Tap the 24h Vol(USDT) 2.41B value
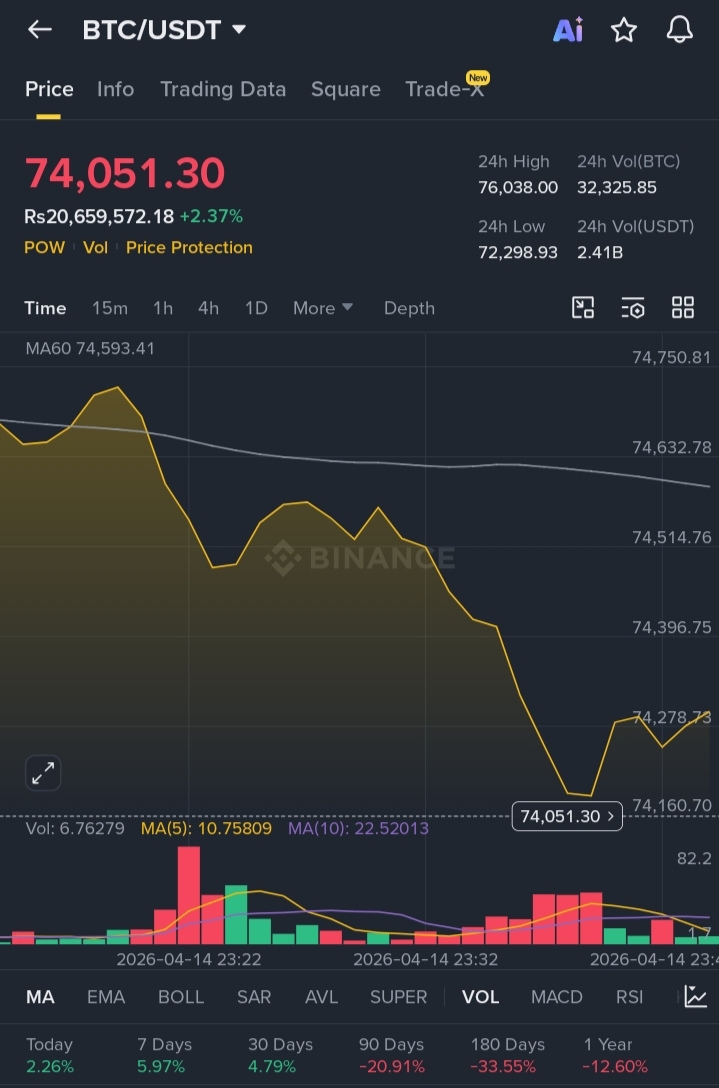The image size is (719, 1088). pos(600,252)
